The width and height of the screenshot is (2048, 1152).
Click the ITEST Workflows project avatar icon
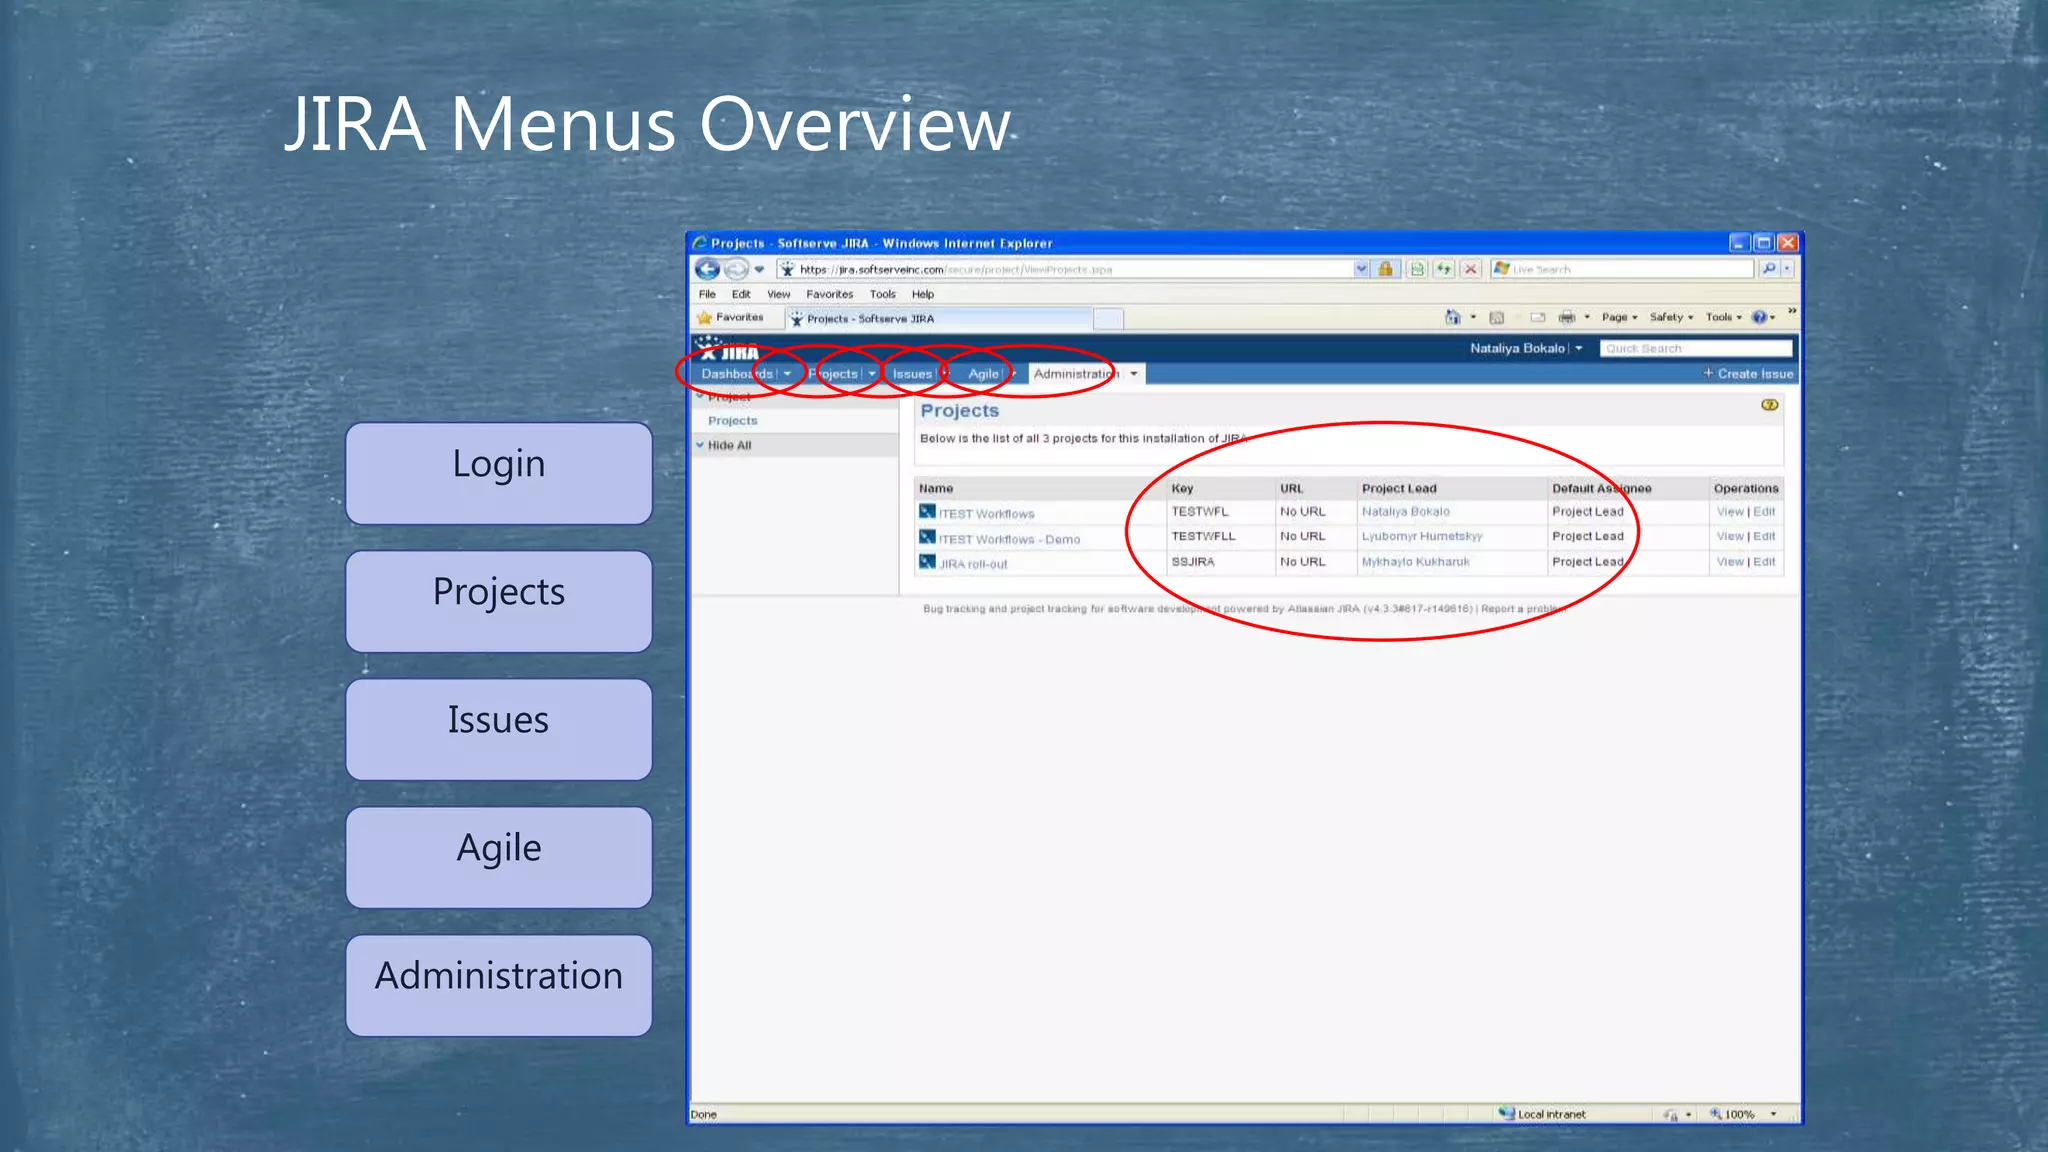tap(927, 511)
